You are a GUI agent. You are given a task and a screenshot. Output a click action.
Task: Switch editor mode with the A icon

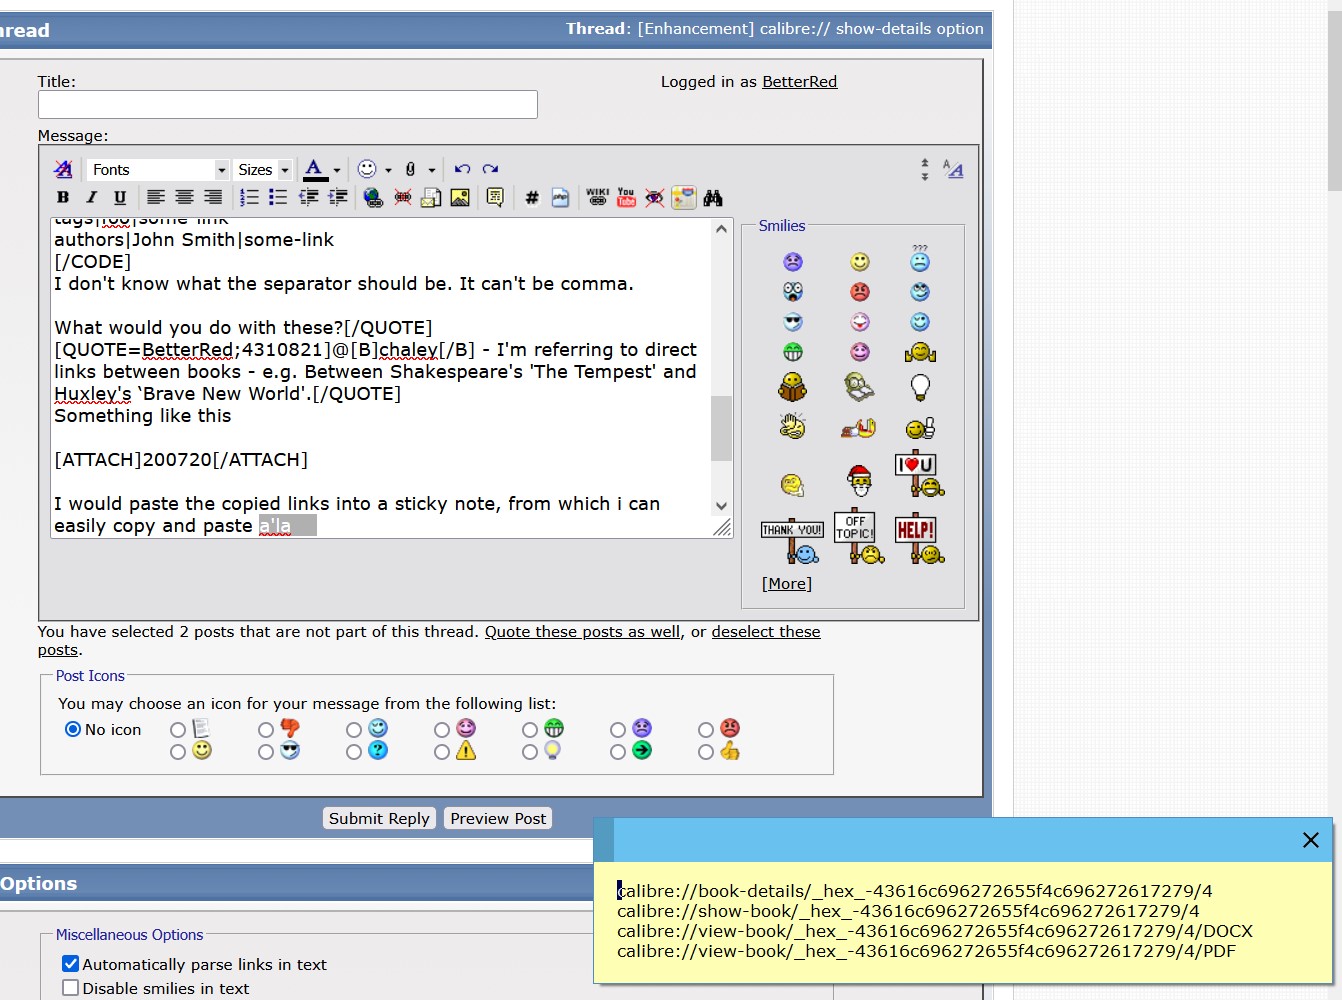(953, 169)
